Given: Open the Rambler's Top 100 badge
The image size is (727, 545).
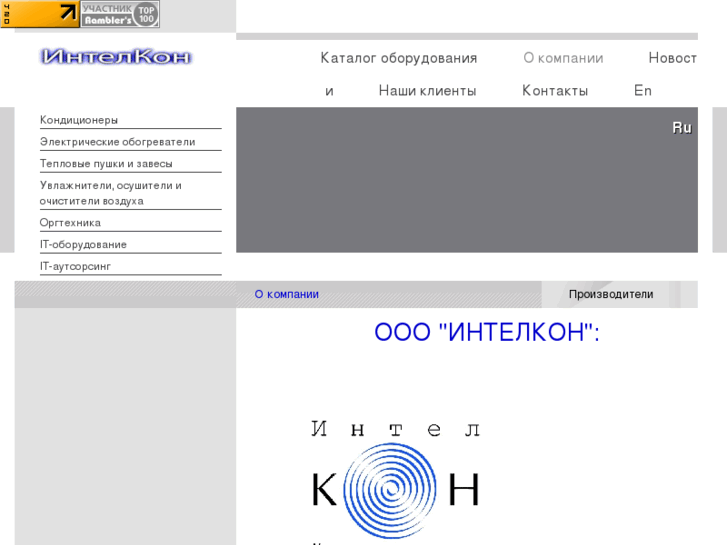Looking at the screenshot, I should point(121,14).
